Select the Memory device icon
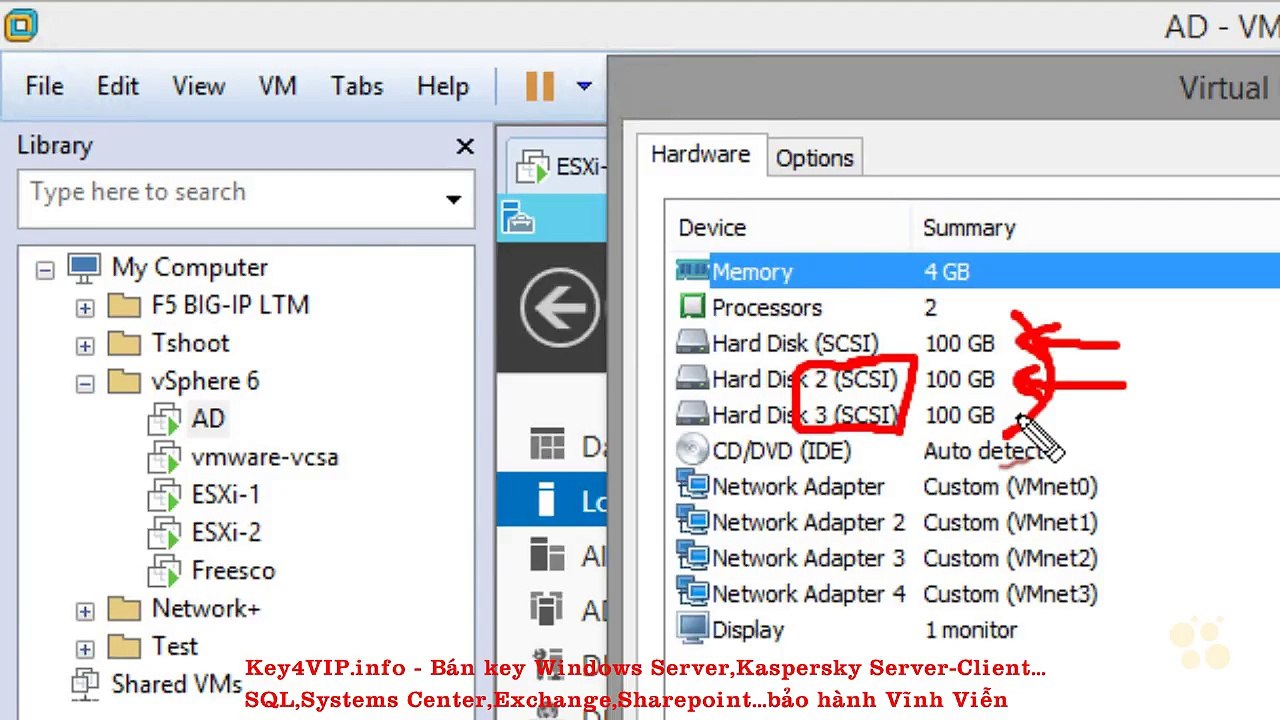Screen dimensions: 1280x720 point(692,270)
